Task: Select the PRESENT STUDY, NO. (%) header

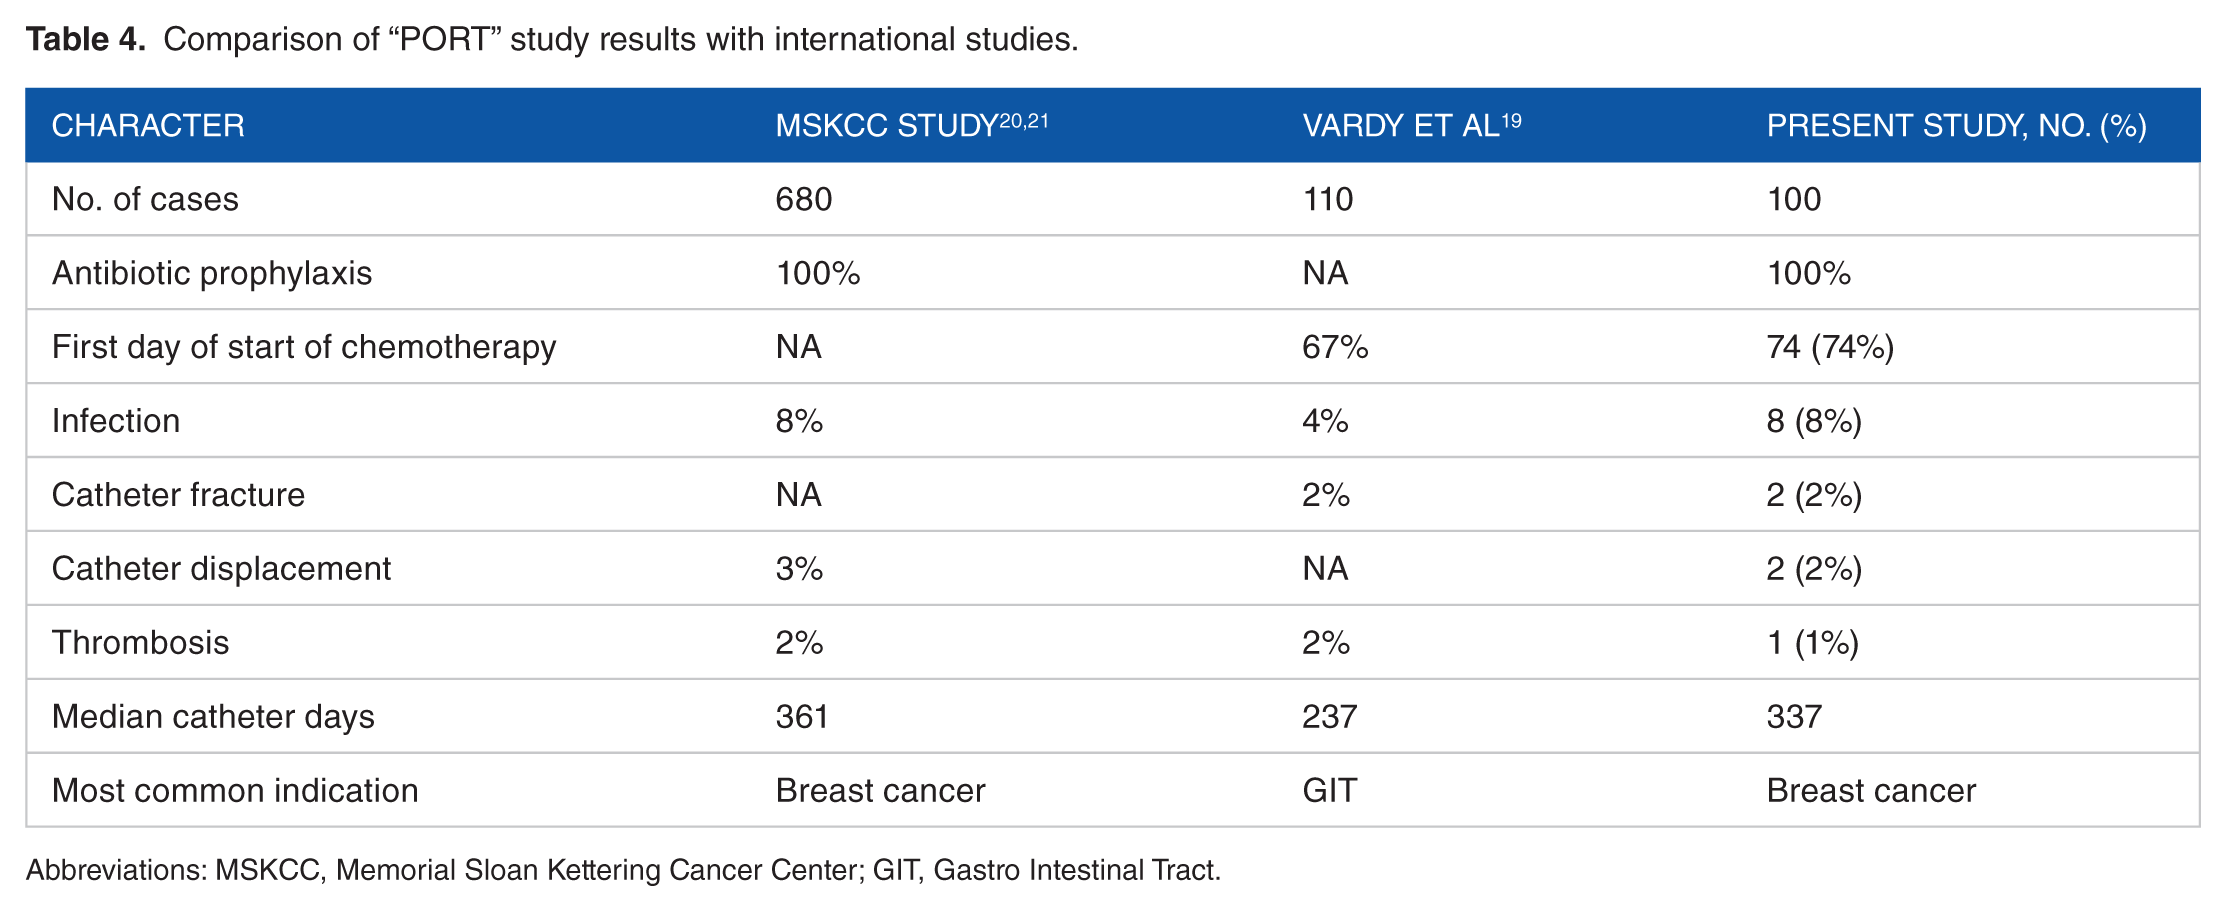Action: [1956, 126]
